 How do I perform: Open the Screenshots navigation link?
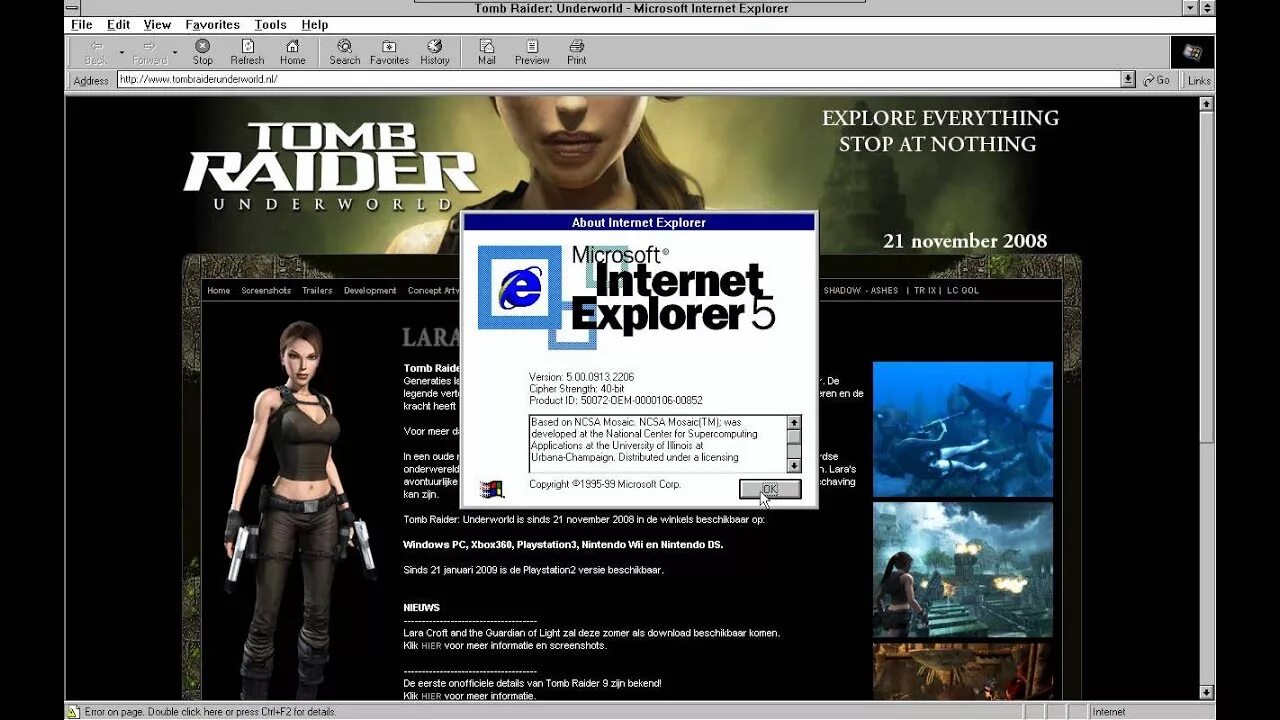click(x=266, y=291)
